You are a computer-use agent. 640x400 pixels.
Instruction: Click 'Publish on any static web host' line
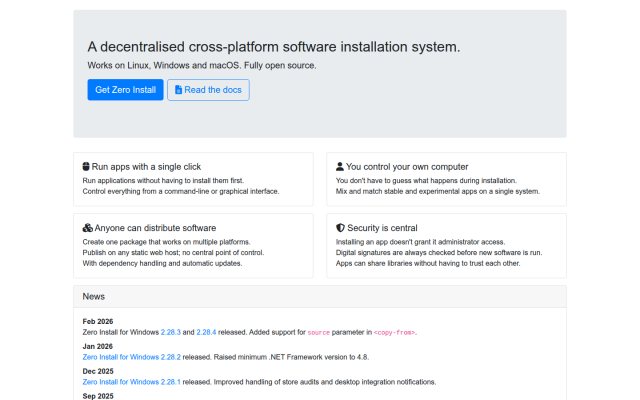[173, 252]
